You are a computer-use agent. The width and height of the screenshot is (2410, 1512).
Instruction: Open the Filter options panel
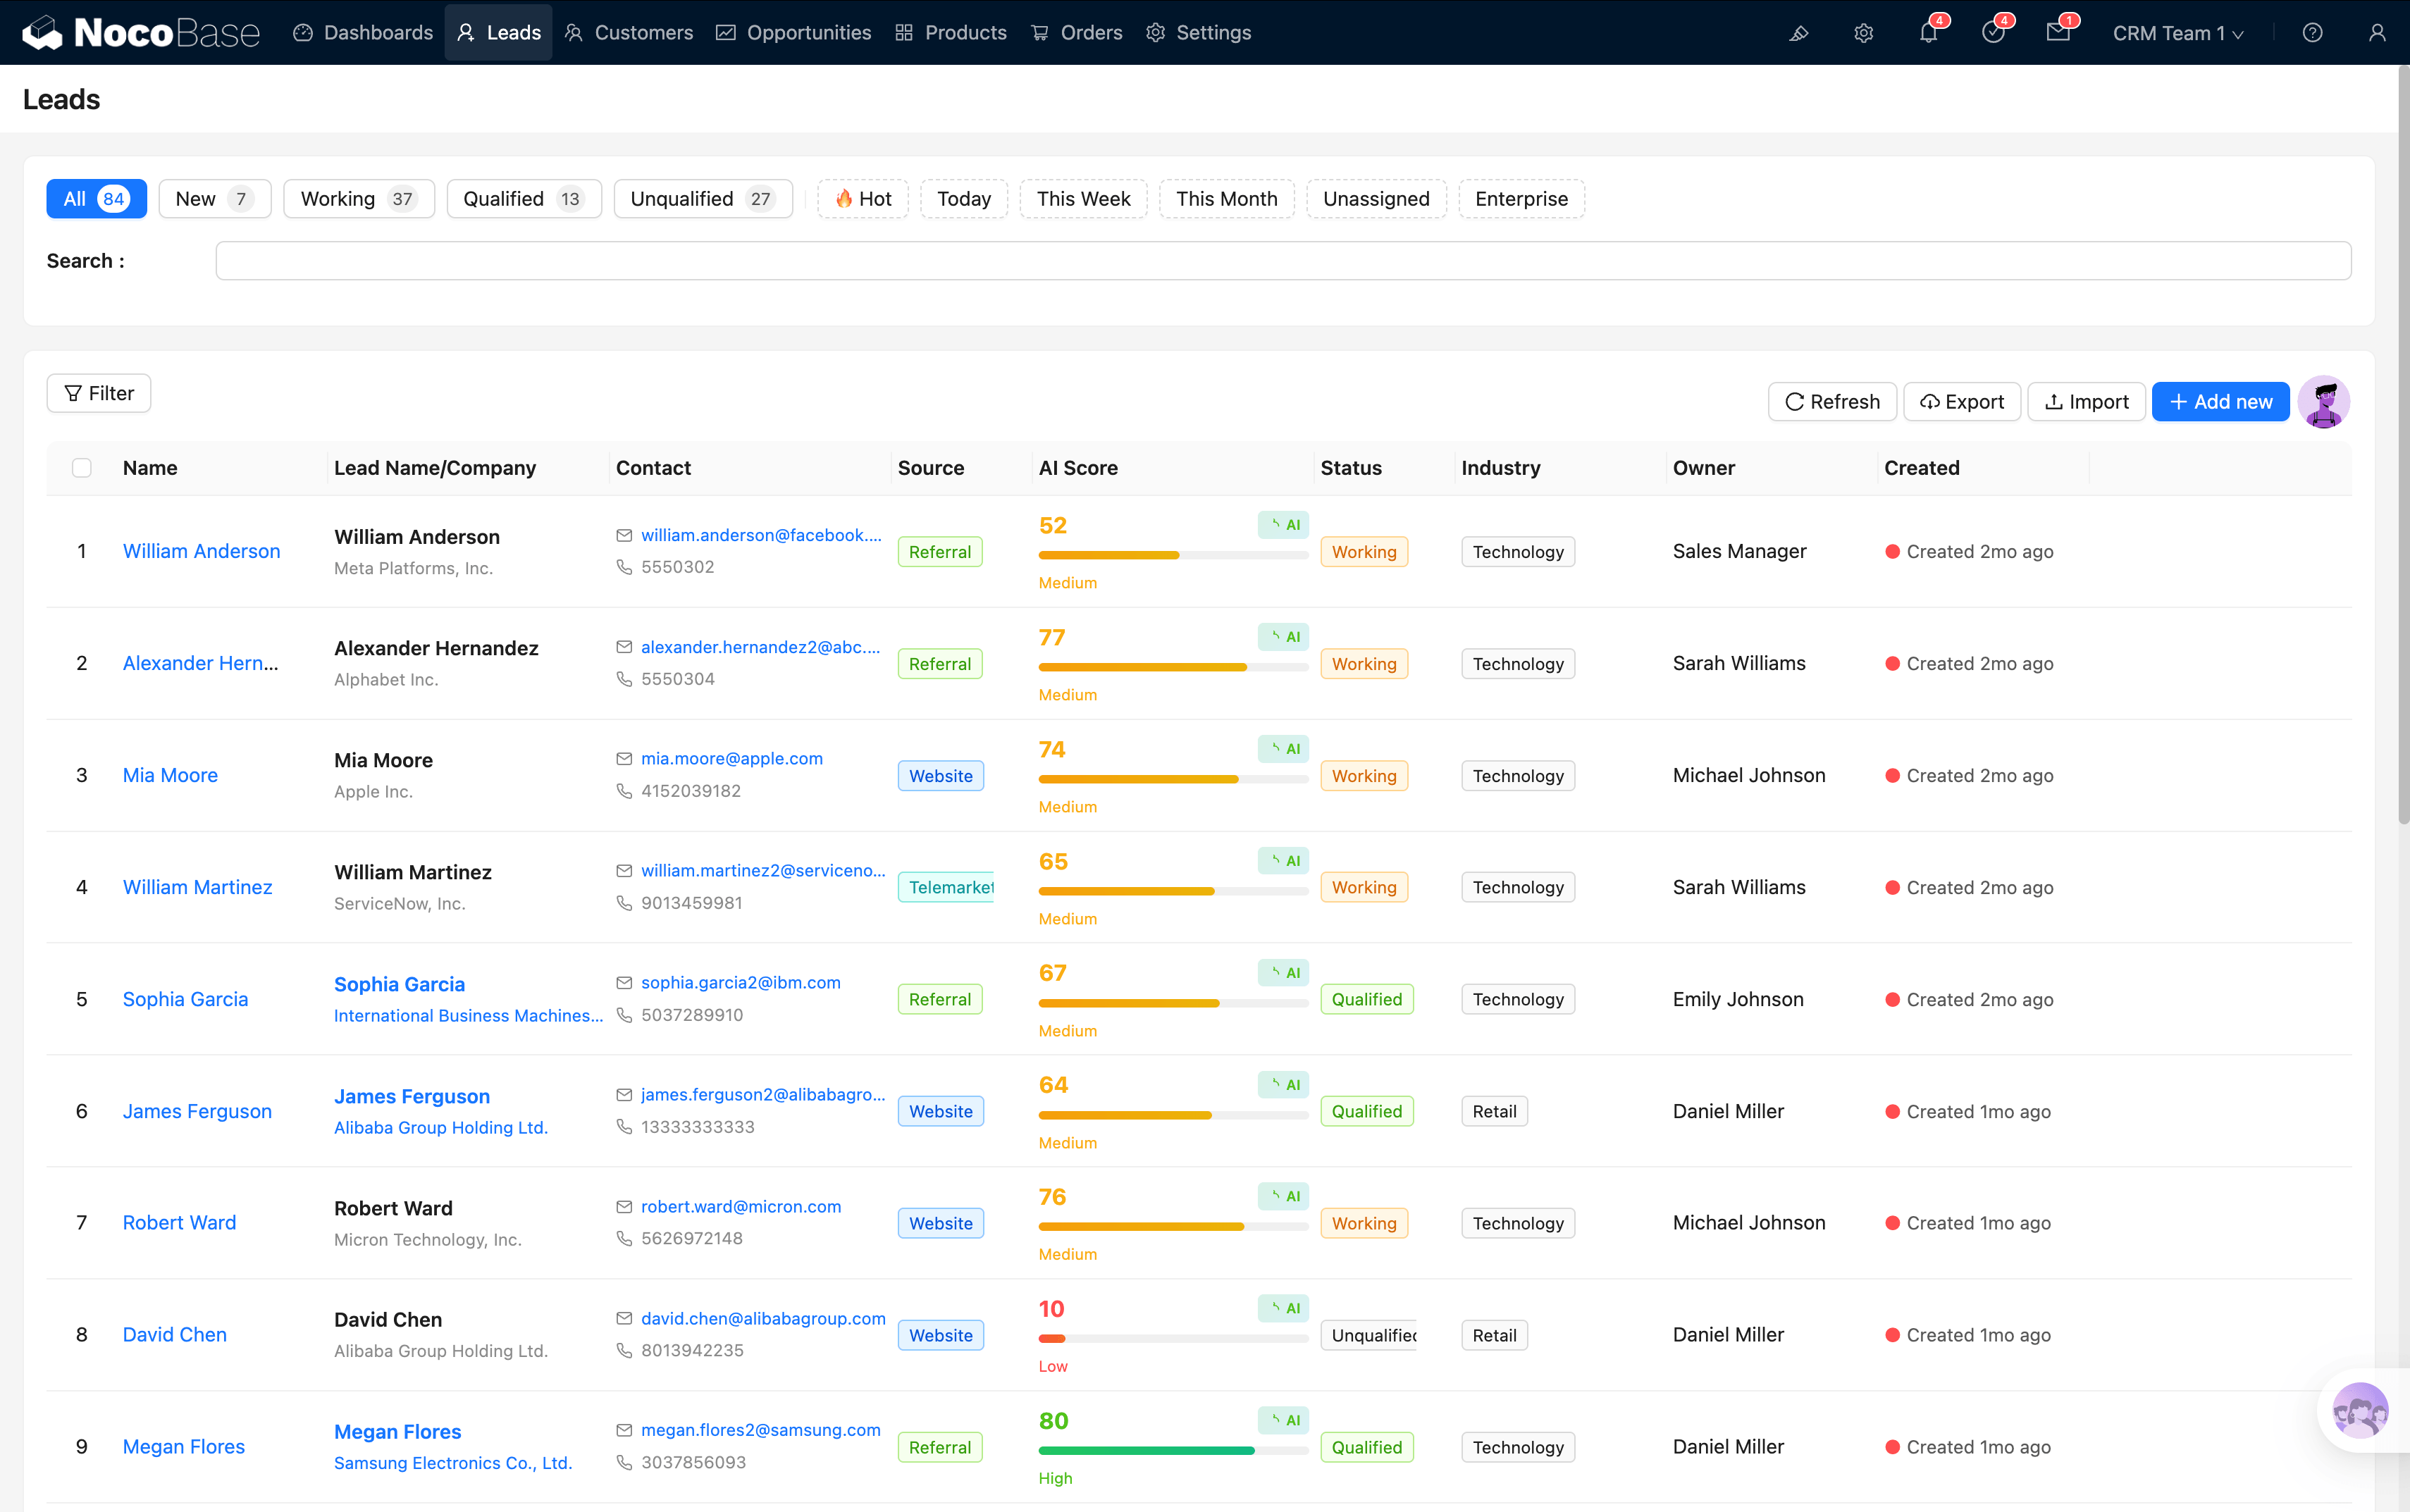99,393
